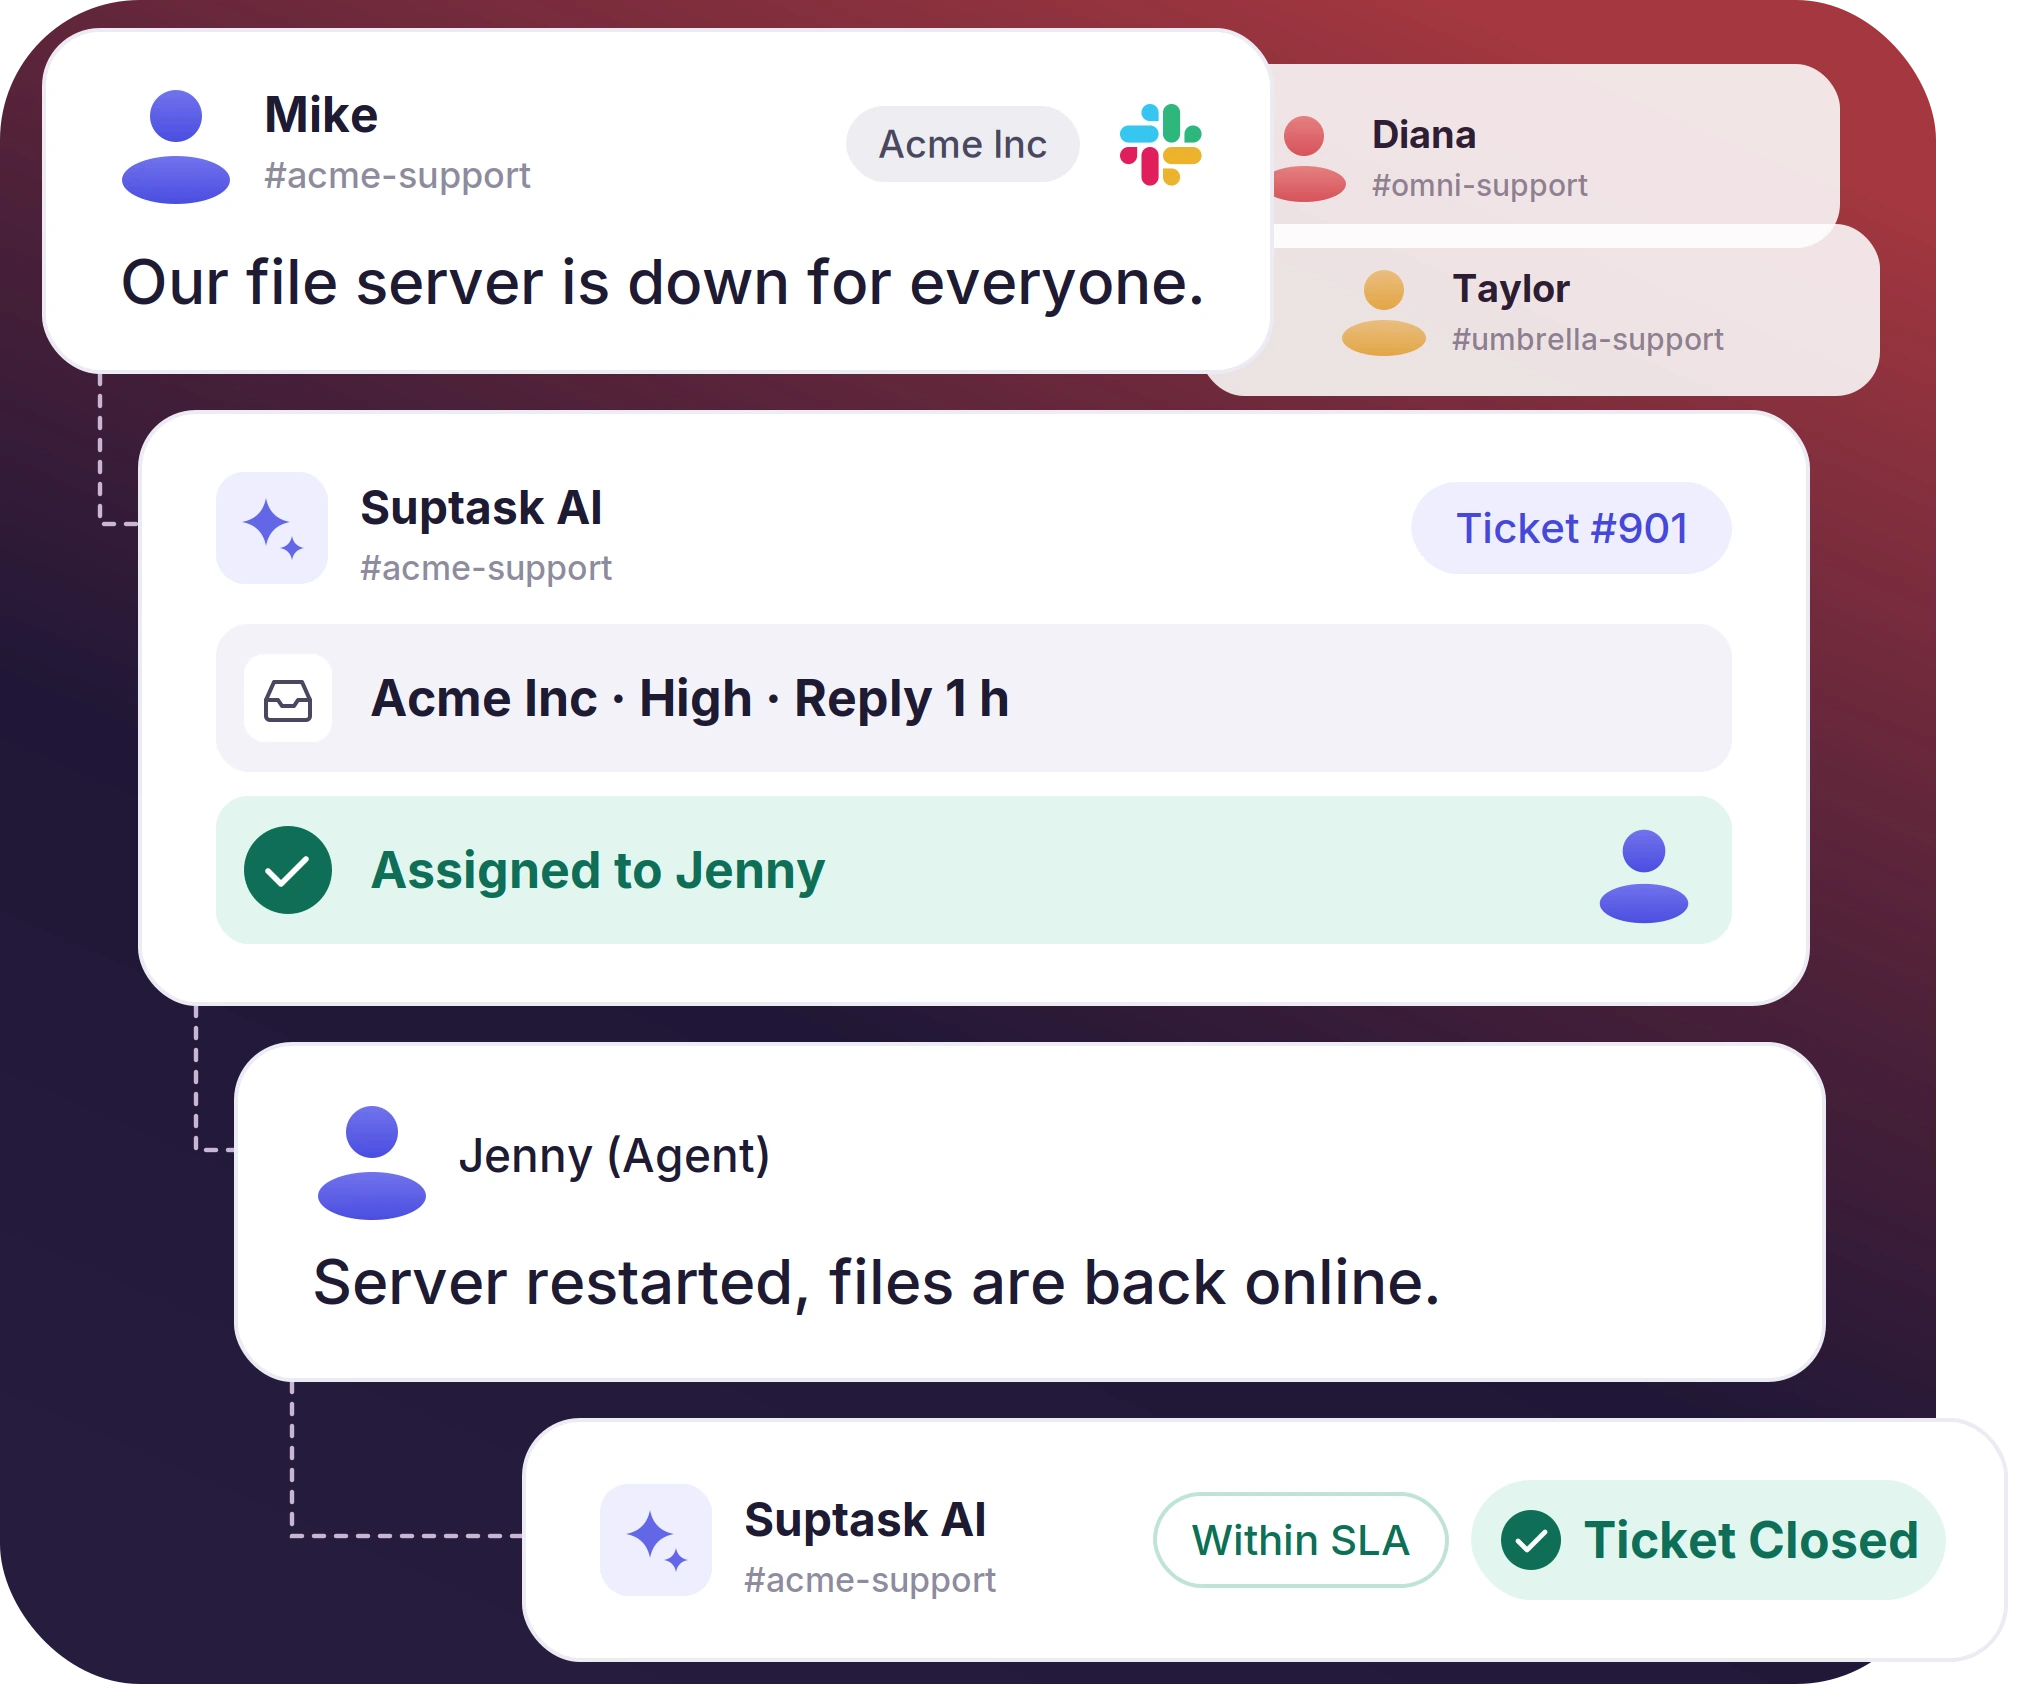2040x1684 pixels.
Task: Click the Within SLA pill
Action: [x=1300, y=1540]
